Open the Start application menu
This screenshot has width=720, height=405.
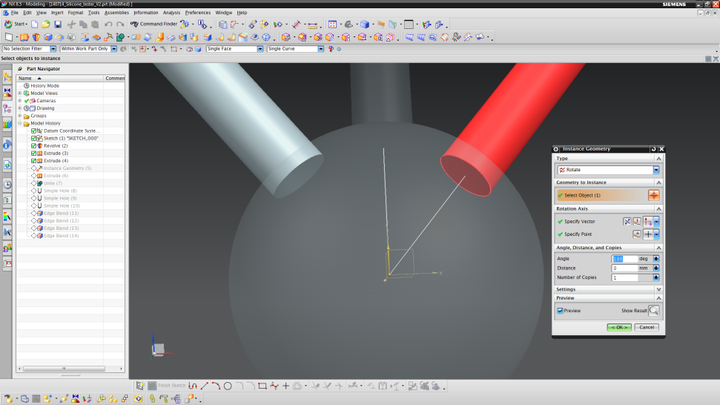click(16, 24)
